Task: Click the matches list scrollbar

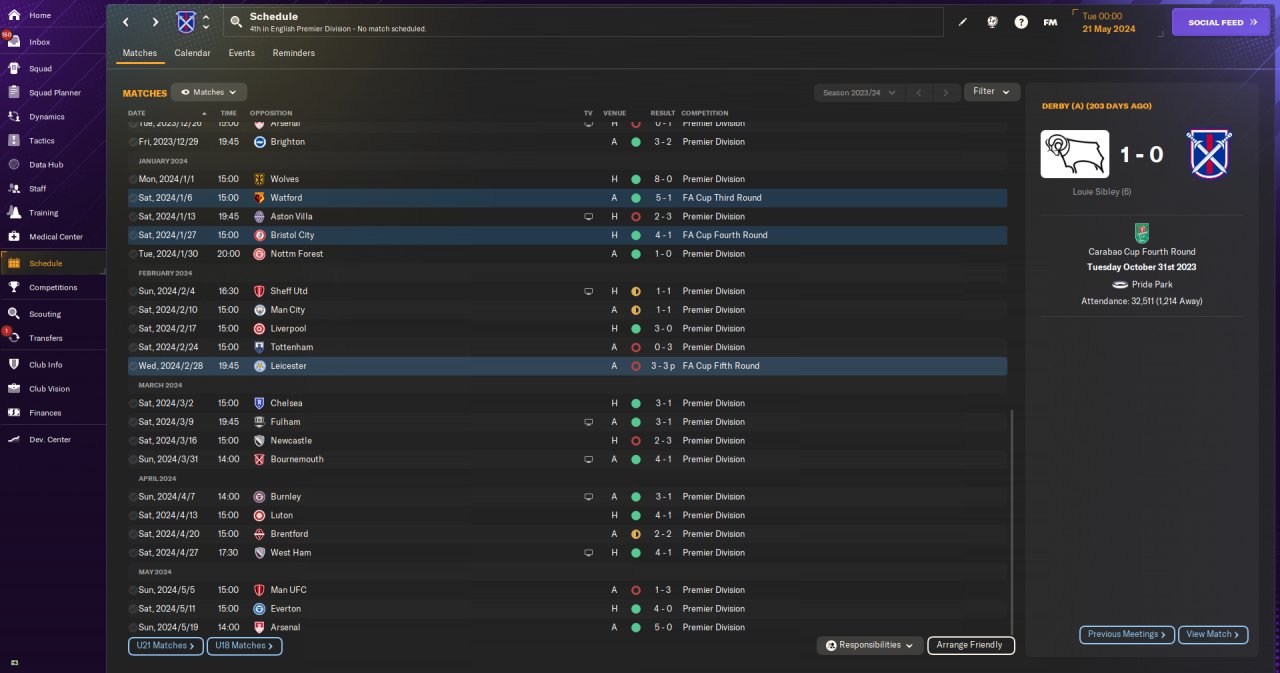Action: pyautogui.click(x=1012, y=520)
